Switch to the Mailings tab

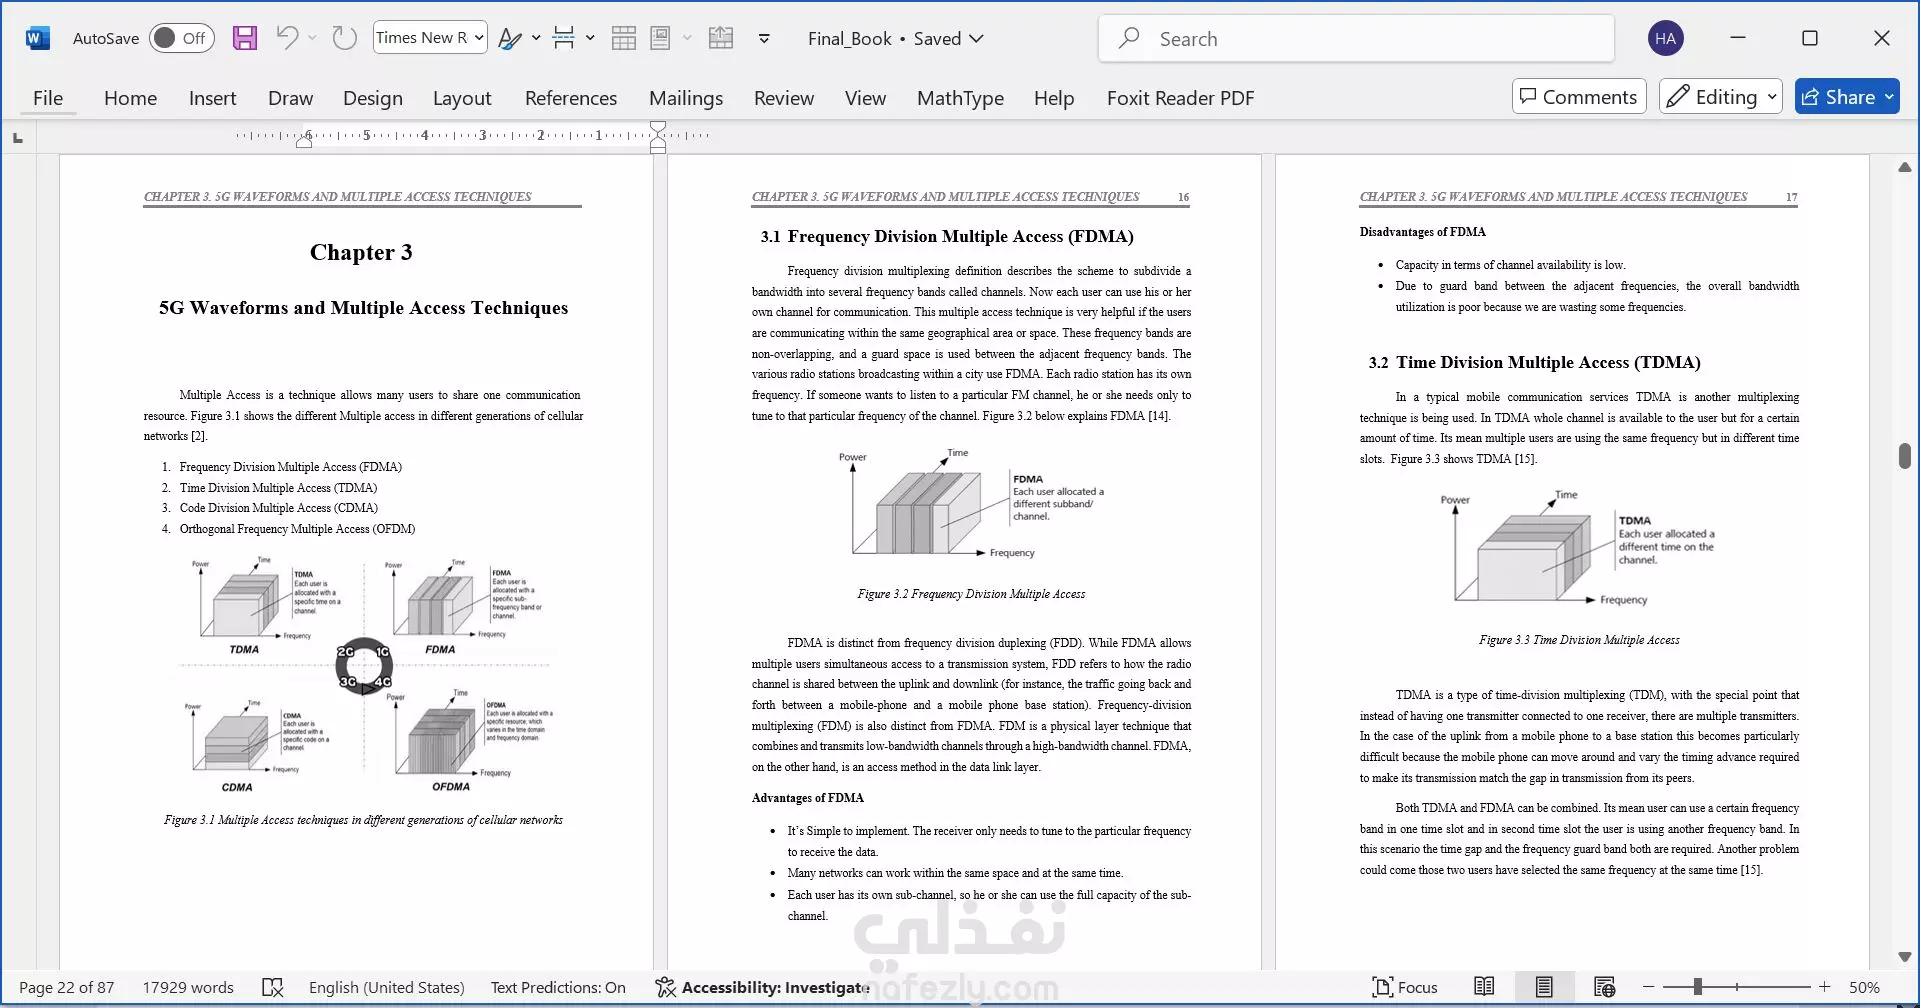point(686,98)
